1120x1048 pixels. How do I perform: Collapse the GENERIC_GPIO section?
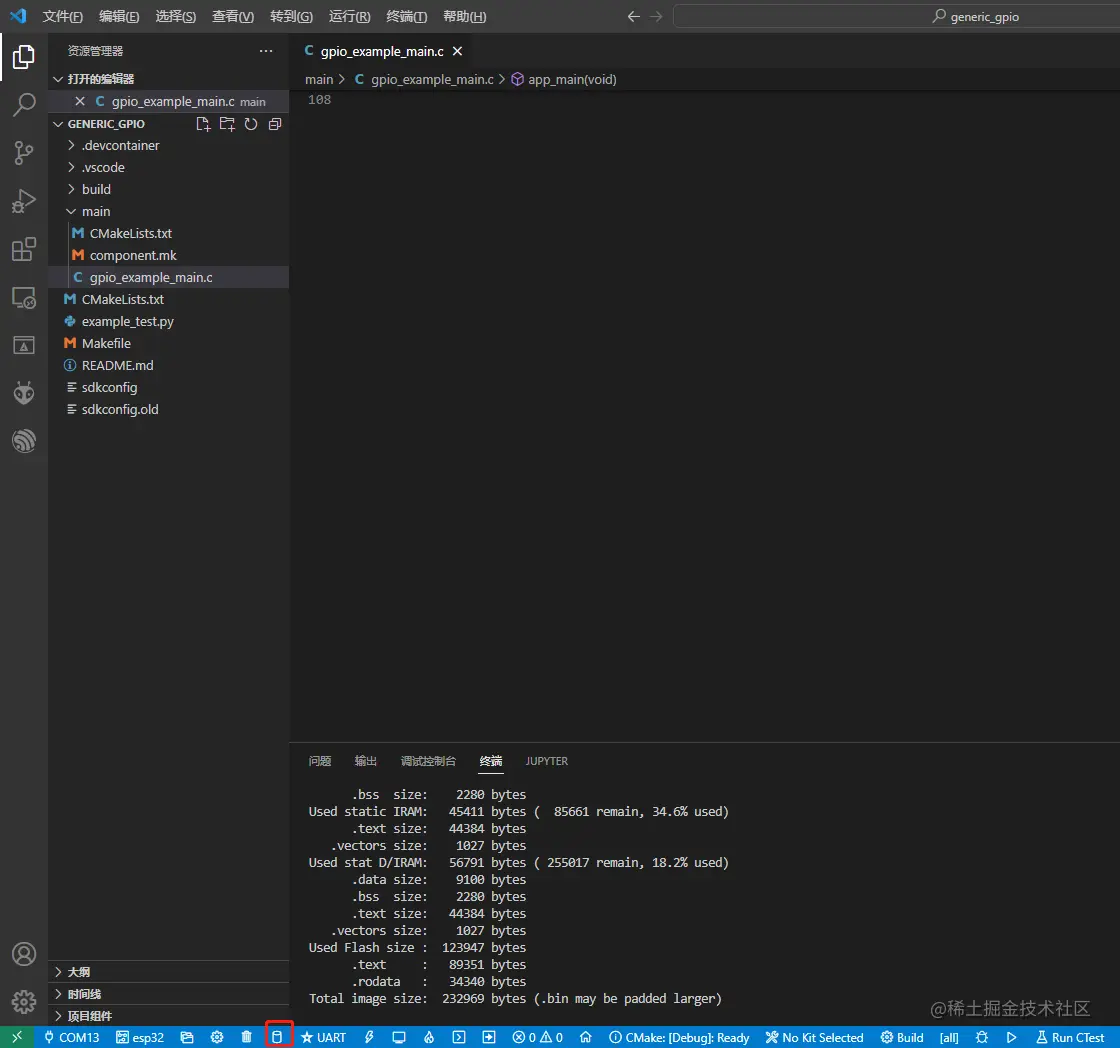(x=106, y=124)
